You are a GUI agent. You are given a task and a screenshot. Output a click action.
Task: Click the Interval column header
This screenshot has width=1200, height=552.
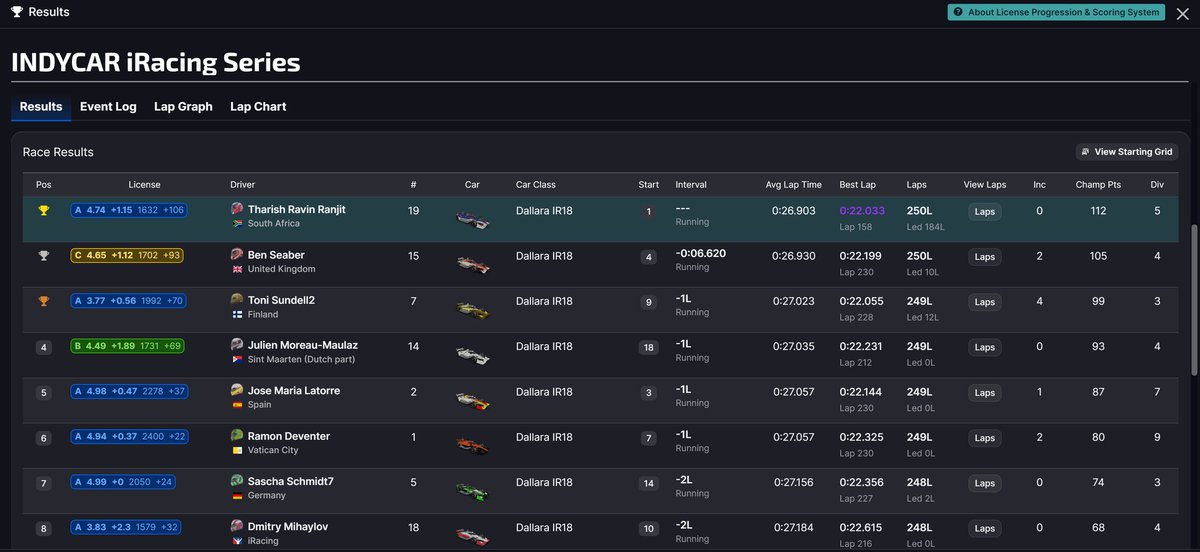pyautogui.click(x=691, y=185)
